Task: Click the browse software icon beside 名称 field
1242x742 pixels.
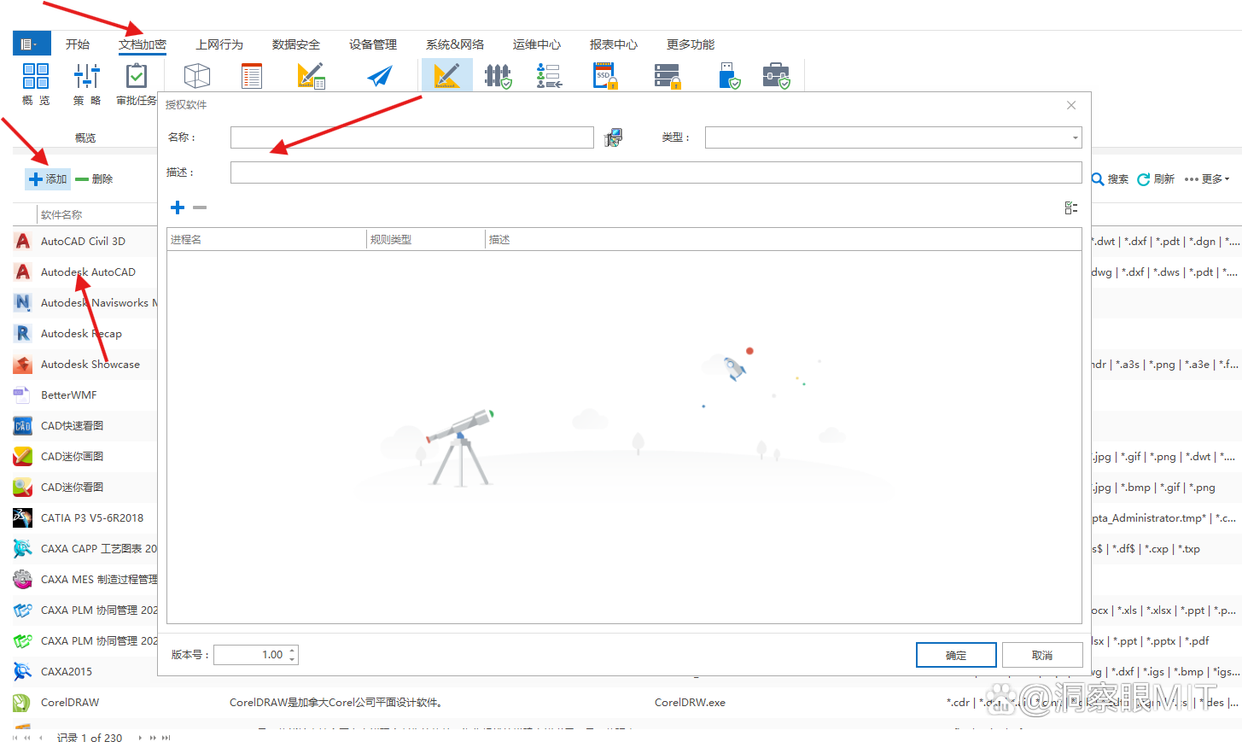Action: pyautogui.click(x=613, y=138)
